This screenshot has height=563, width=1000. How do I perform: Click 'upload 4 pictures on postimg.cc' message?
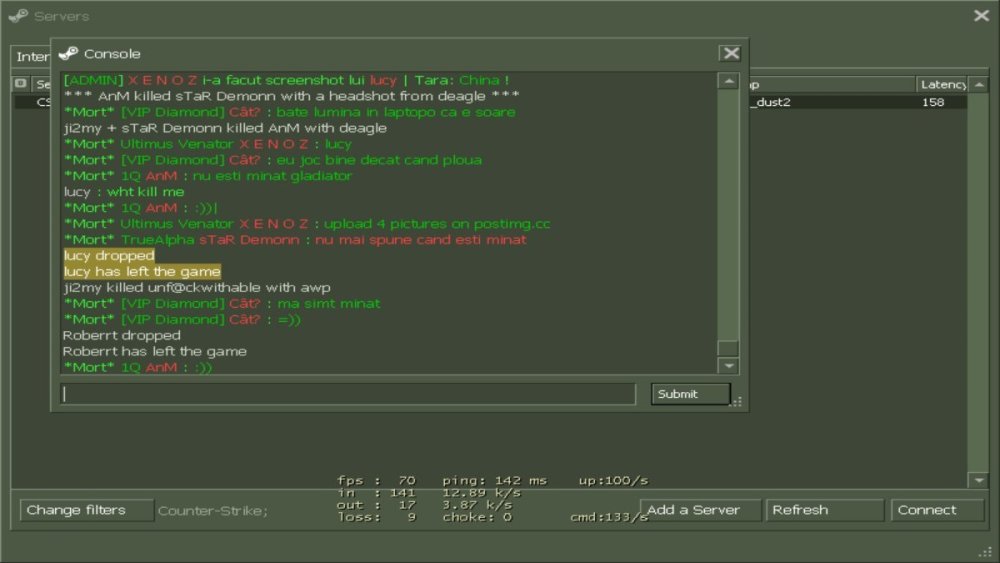click(x=437, y=224)
